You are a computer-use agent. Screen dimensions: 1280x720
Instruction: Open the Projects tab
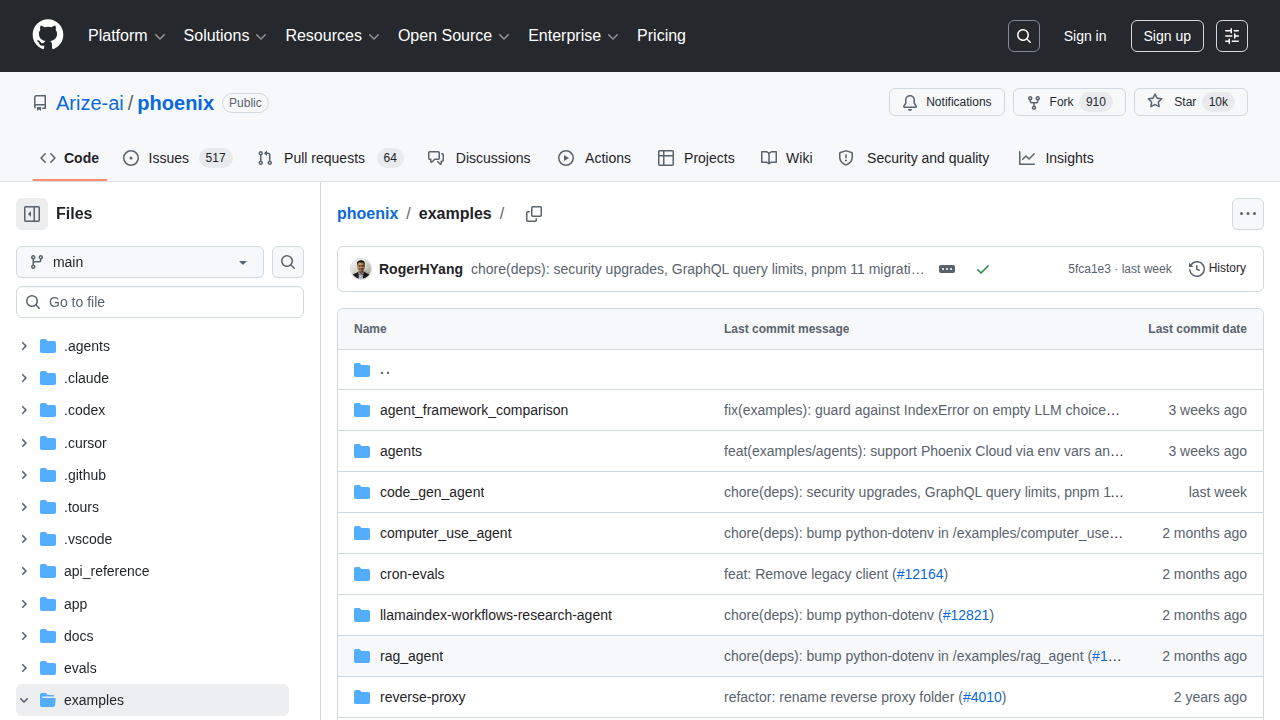(696, 158)
